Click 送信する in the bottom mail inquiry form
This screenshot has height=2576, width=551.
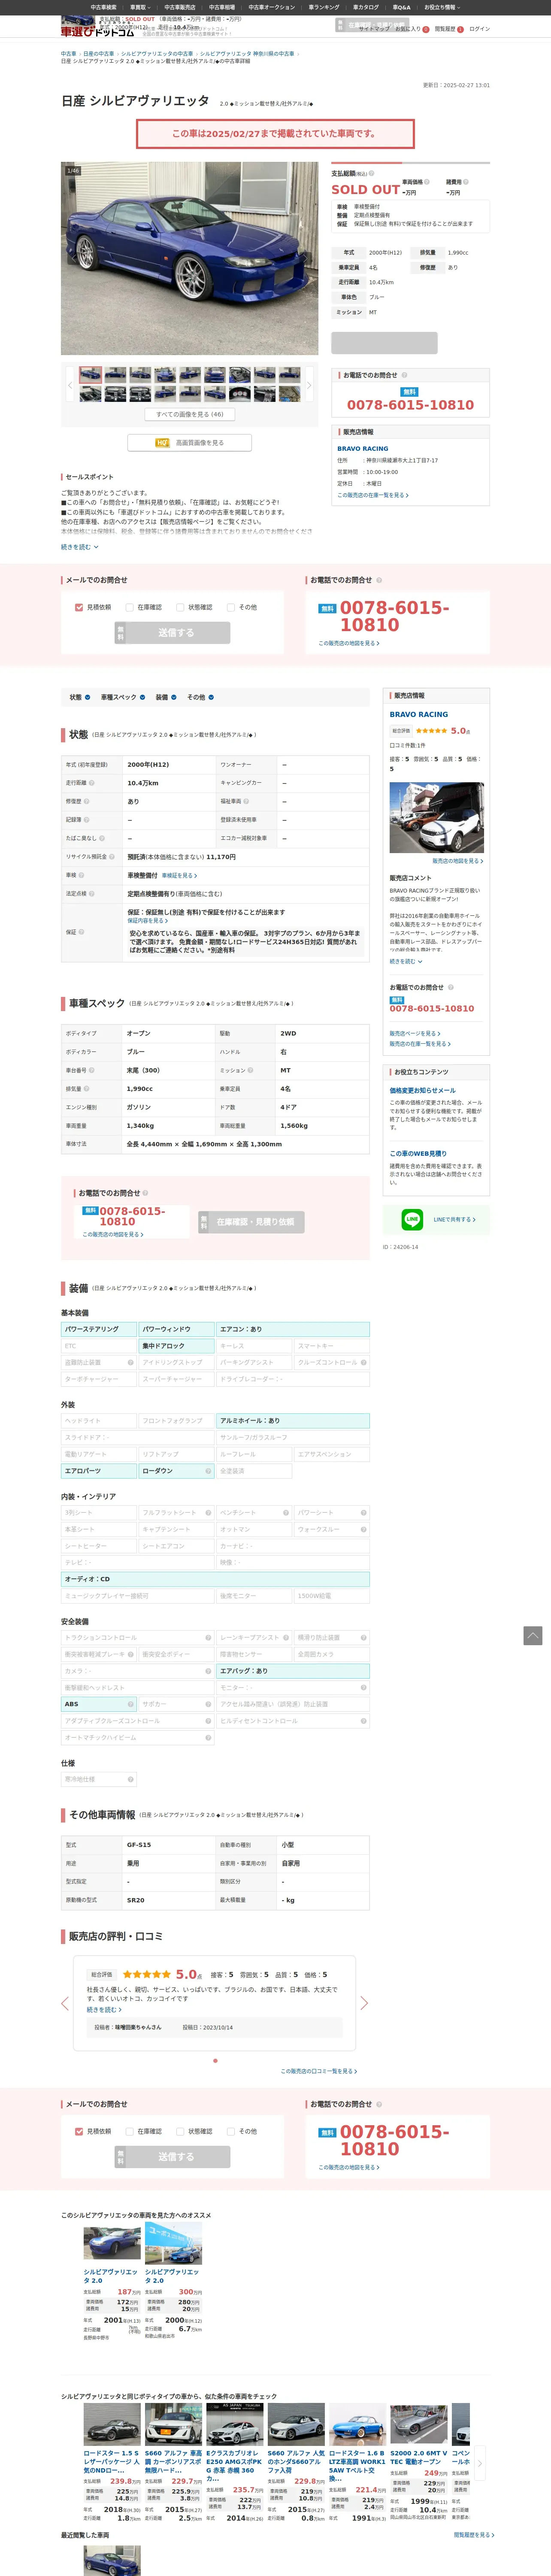pos(173,2157)
